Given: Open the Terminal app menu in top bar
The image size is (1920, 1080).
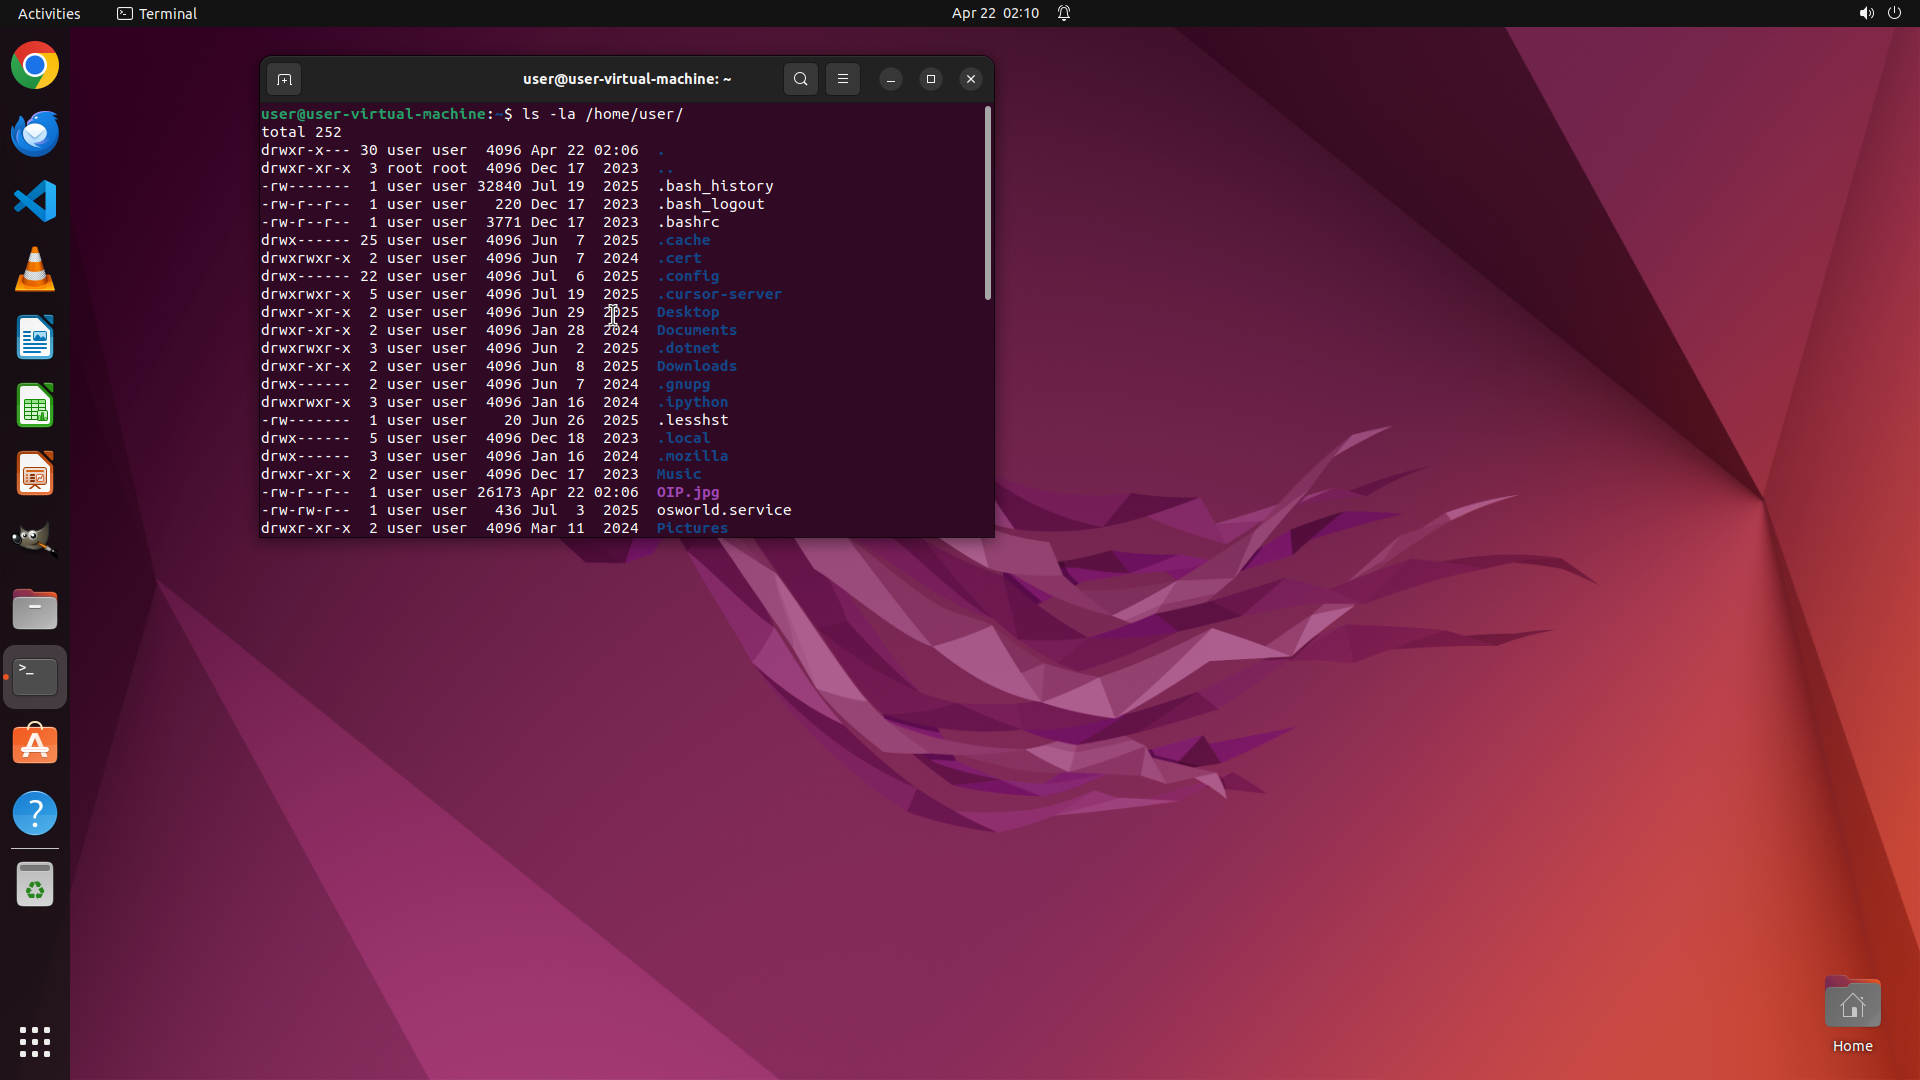Looking at the screenshot, I should coord(157,13).
